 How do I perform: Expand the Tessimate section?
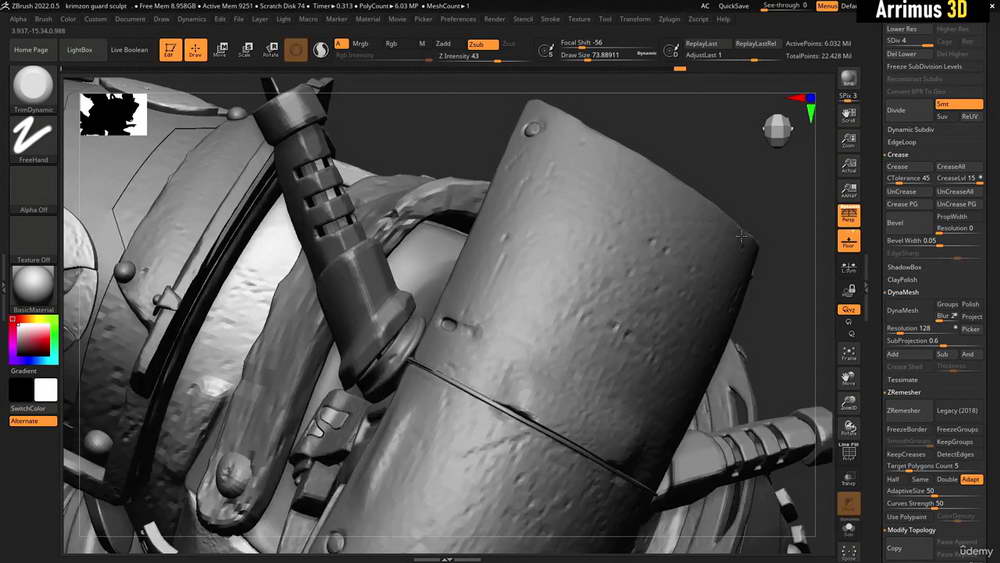(x=902, y=379)
